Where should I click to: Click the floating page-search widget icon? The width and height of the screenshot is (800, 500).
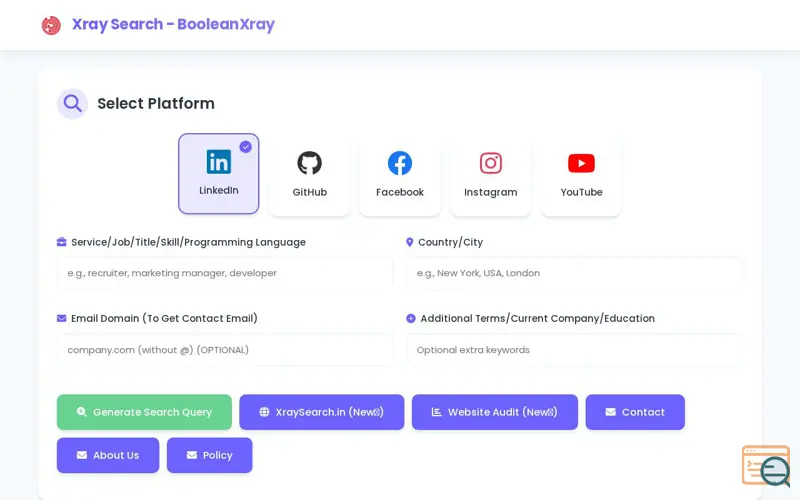pyautogui.click(x=766, y=465)
